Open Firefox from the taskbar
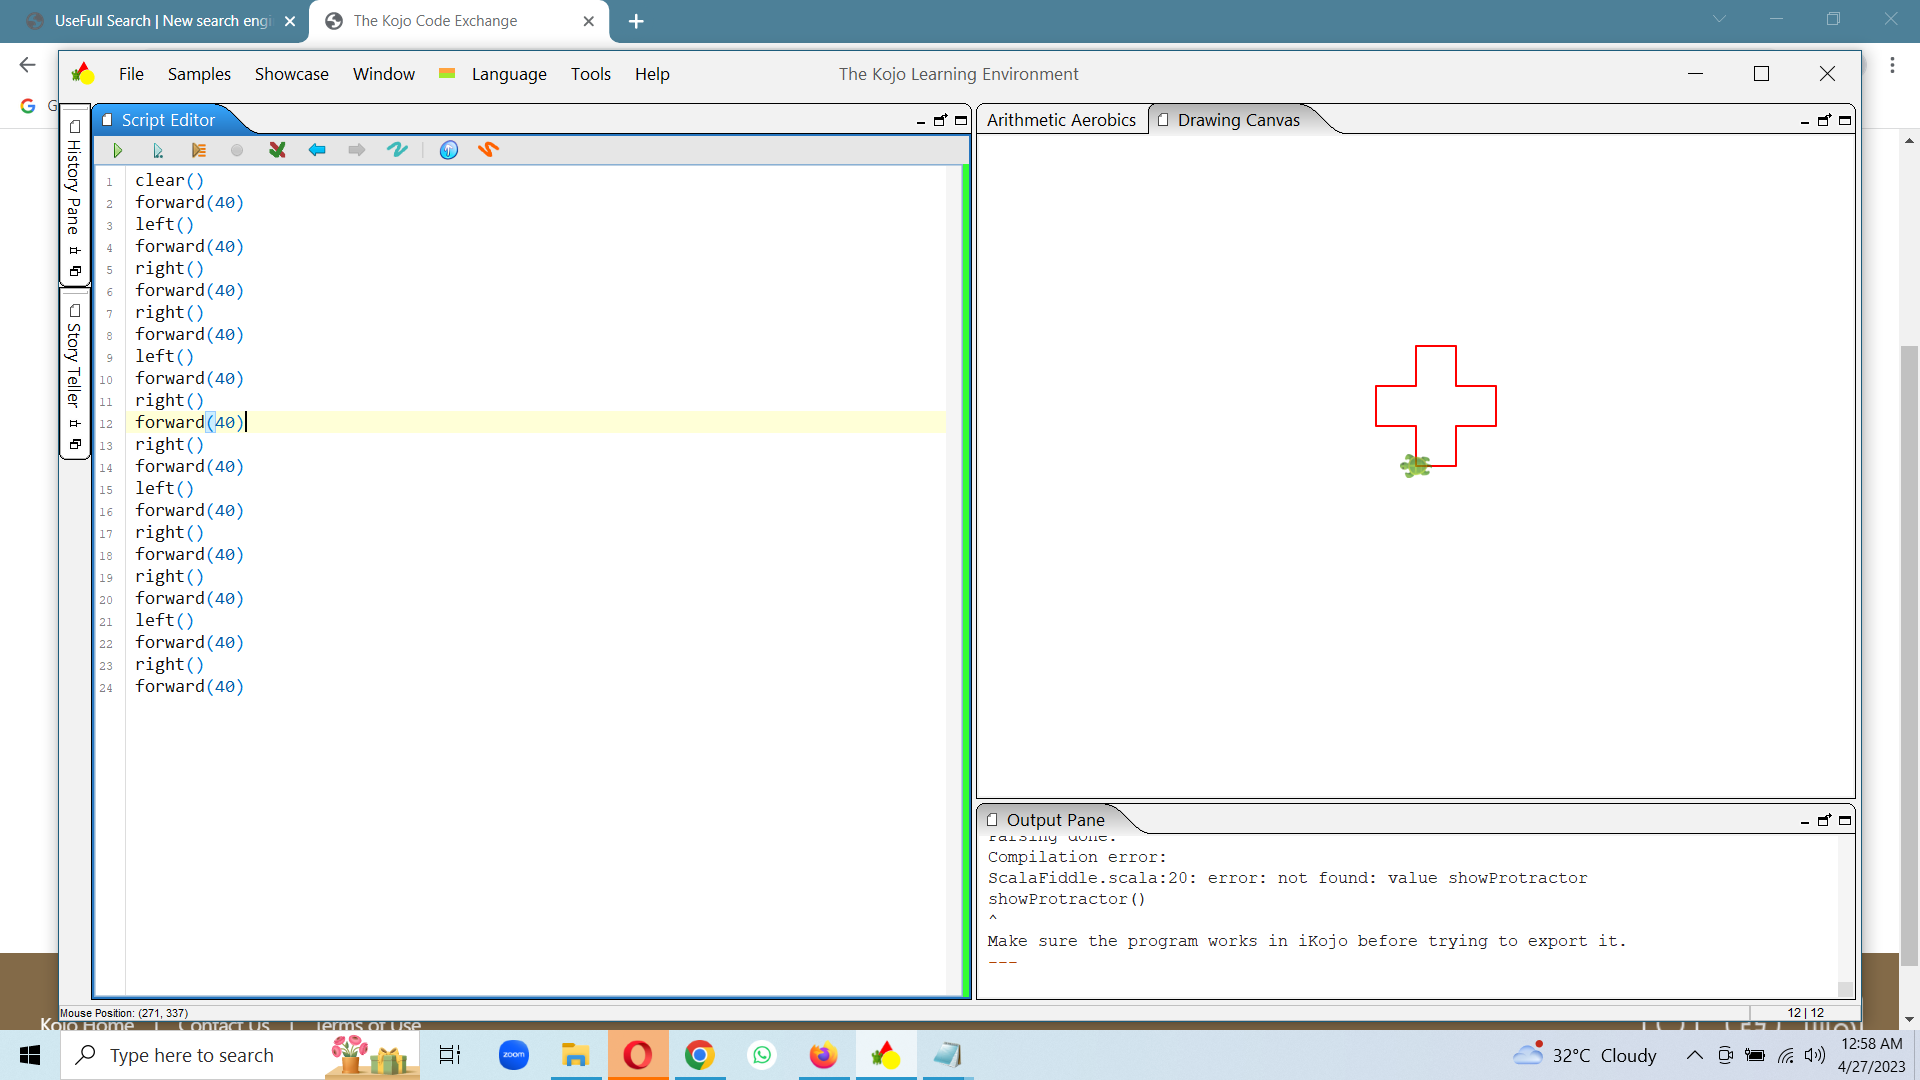Image resolution: width=1920 pixels, height=1080 pixels. click(x=823, y=1055)
